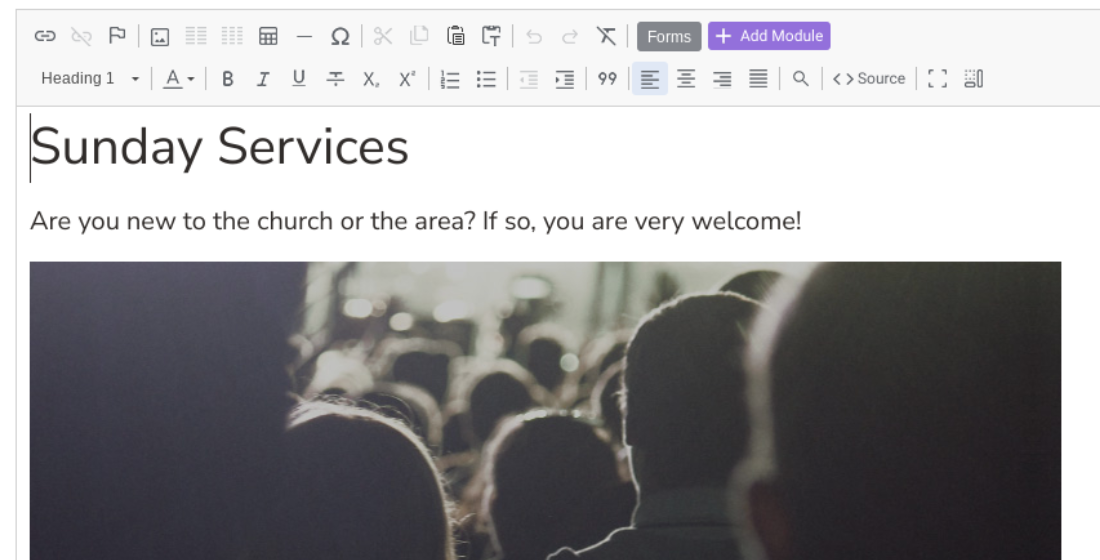Click the Unlink icon
Screen dimensions: 1100x560
pos(81,36)
